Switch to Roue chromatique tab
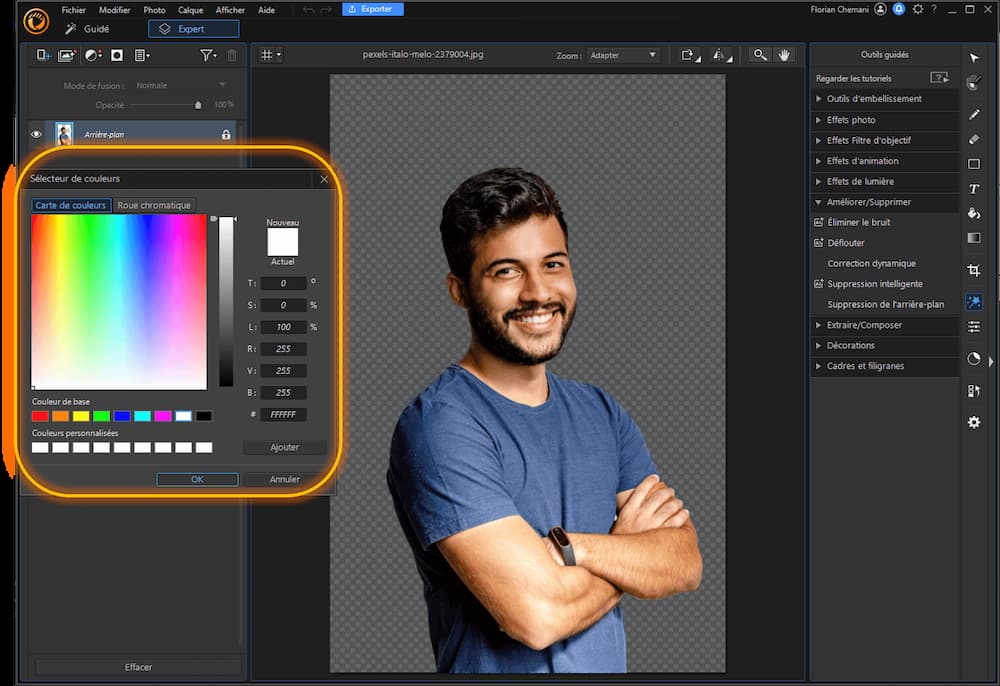Viewport: 1000px width, 686px height. point(154,205)
